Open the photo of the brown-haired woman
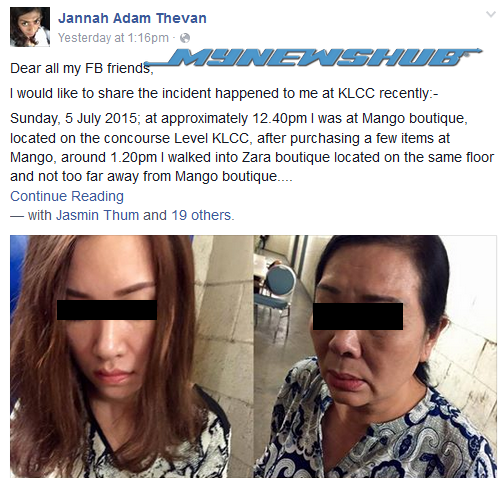The height and width of the screenshot is (478, 501). [132, 357]
